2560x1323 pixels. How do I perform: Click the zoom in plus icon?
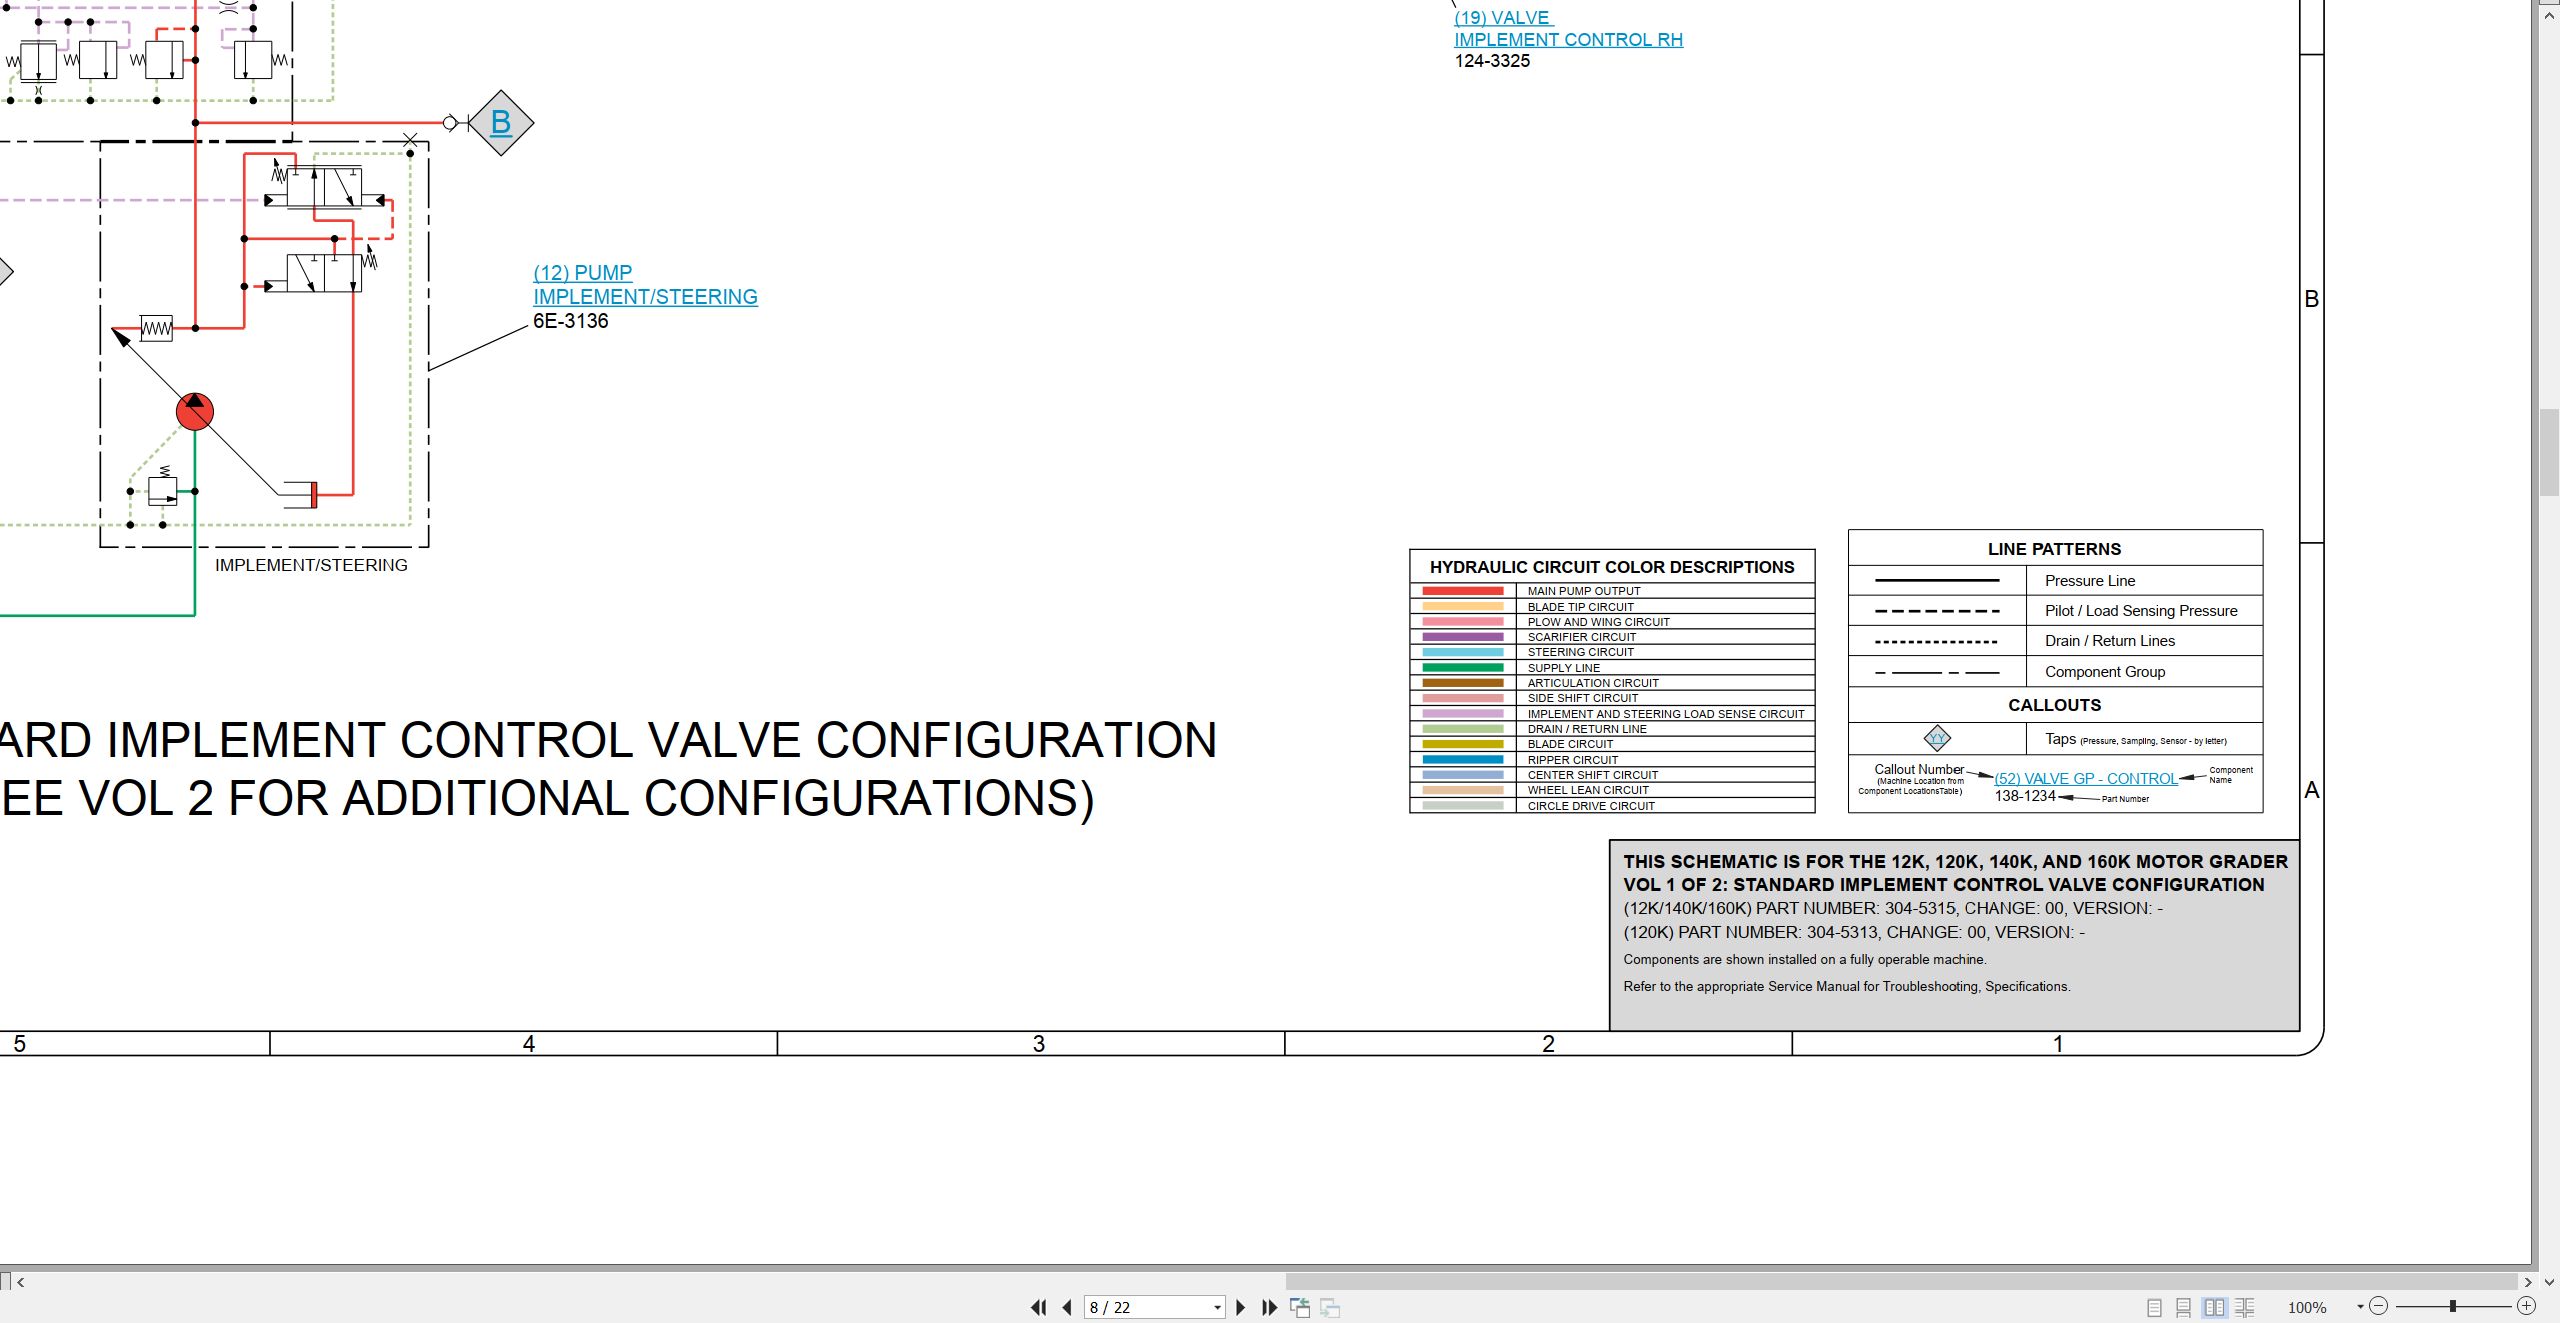click(2527, 1306)
